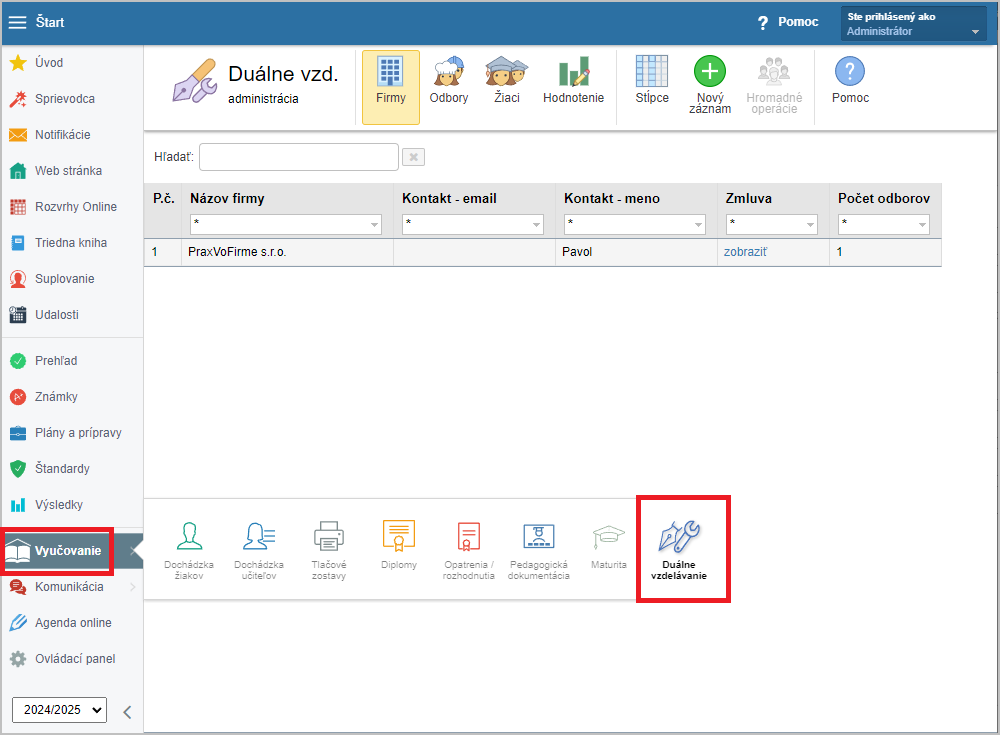Image resolution: width=1000 pixels, height=735 pixels.
Task: Switch to the Žiaci tab
Action: click(x=507, y=80)
